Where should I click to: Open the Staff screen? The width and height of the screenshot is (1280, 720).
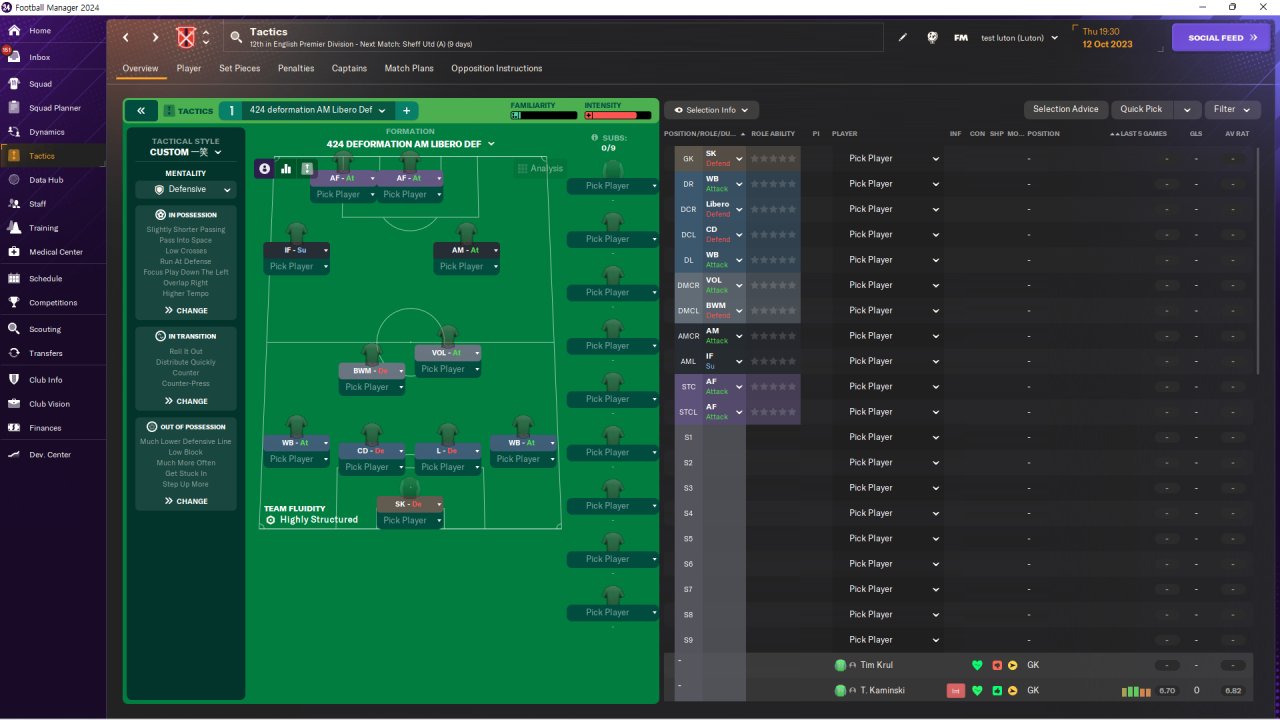(x=38, y=204)
